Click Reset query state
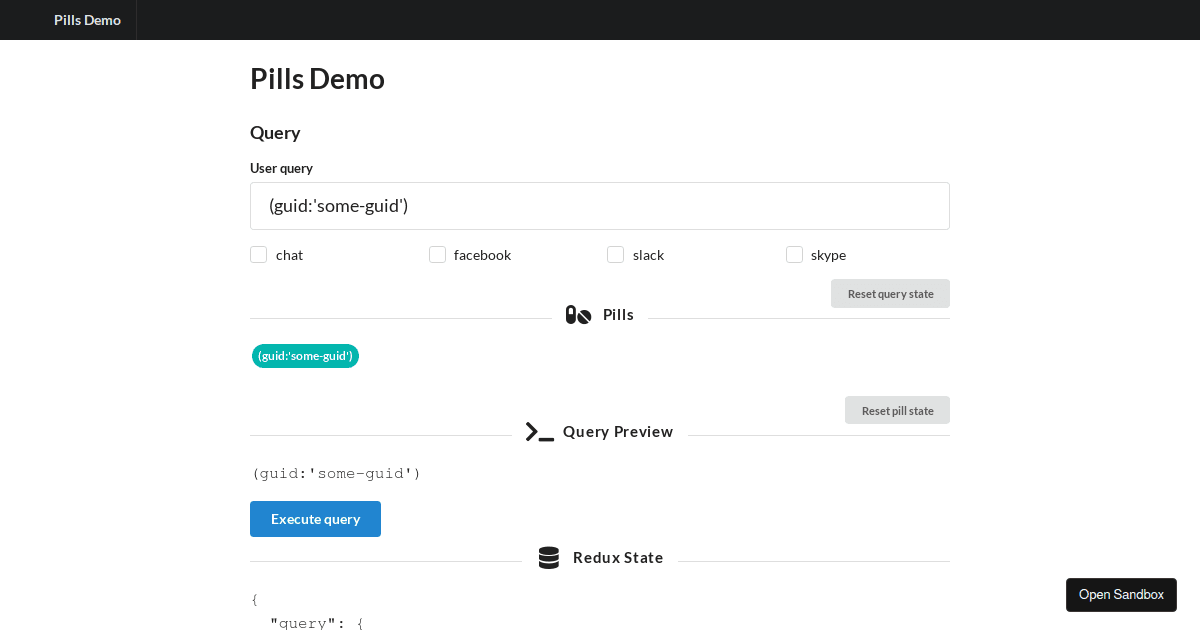Screen dimensions: 1200x630 [890, 293]
